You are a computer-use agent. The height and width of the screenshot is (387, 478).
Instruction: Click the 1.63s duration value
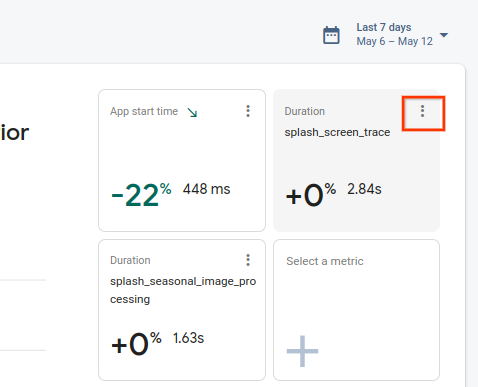click(x=188, y=338)
